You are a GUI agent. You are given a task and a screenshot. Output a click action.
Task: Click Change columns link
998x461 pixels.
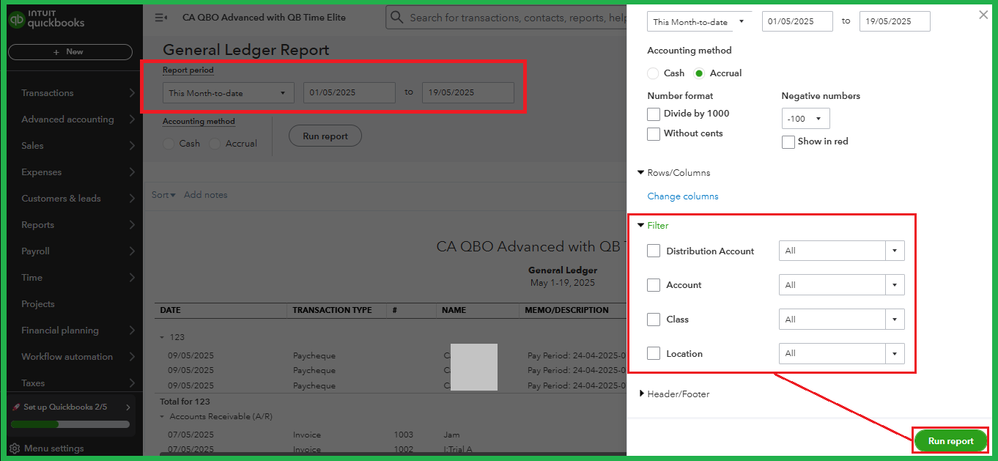click(683, 196)
